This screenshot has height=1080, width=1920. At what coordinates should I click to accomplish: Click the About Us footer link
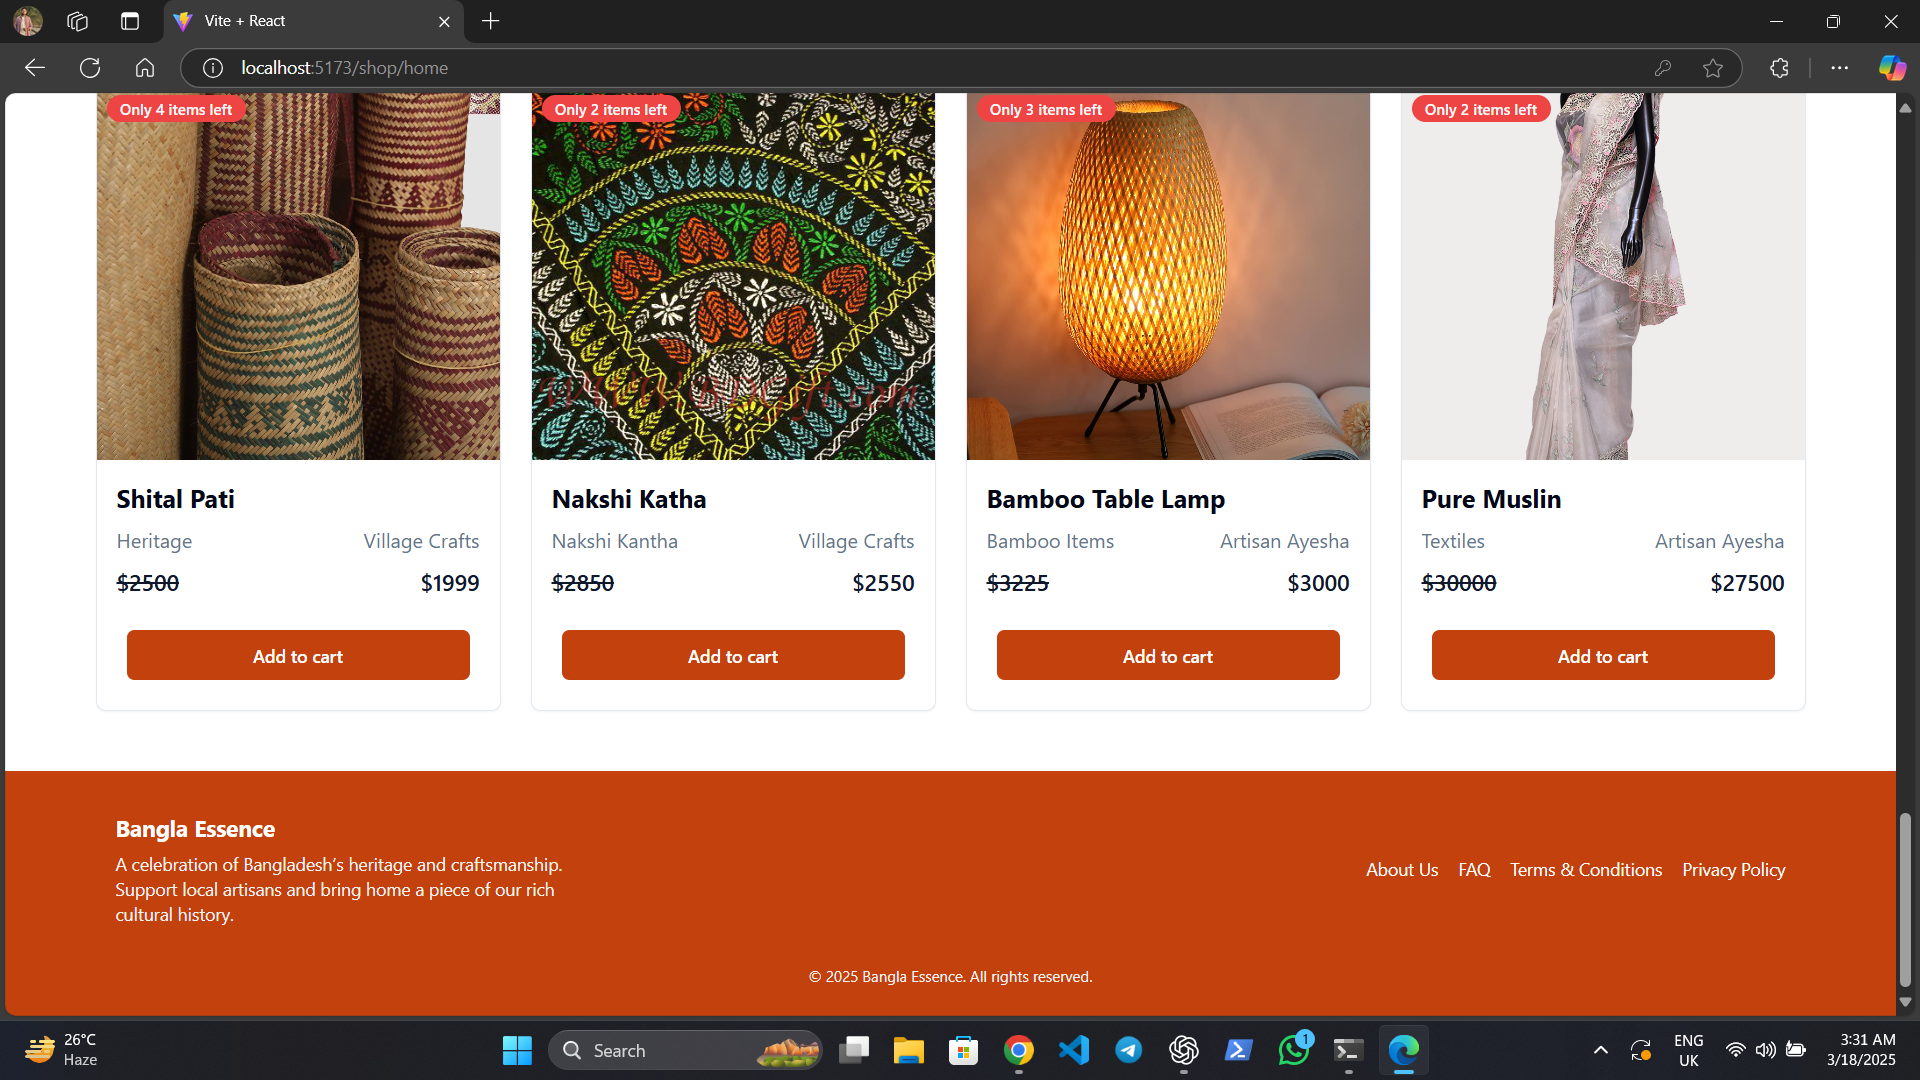(1401, 869)
